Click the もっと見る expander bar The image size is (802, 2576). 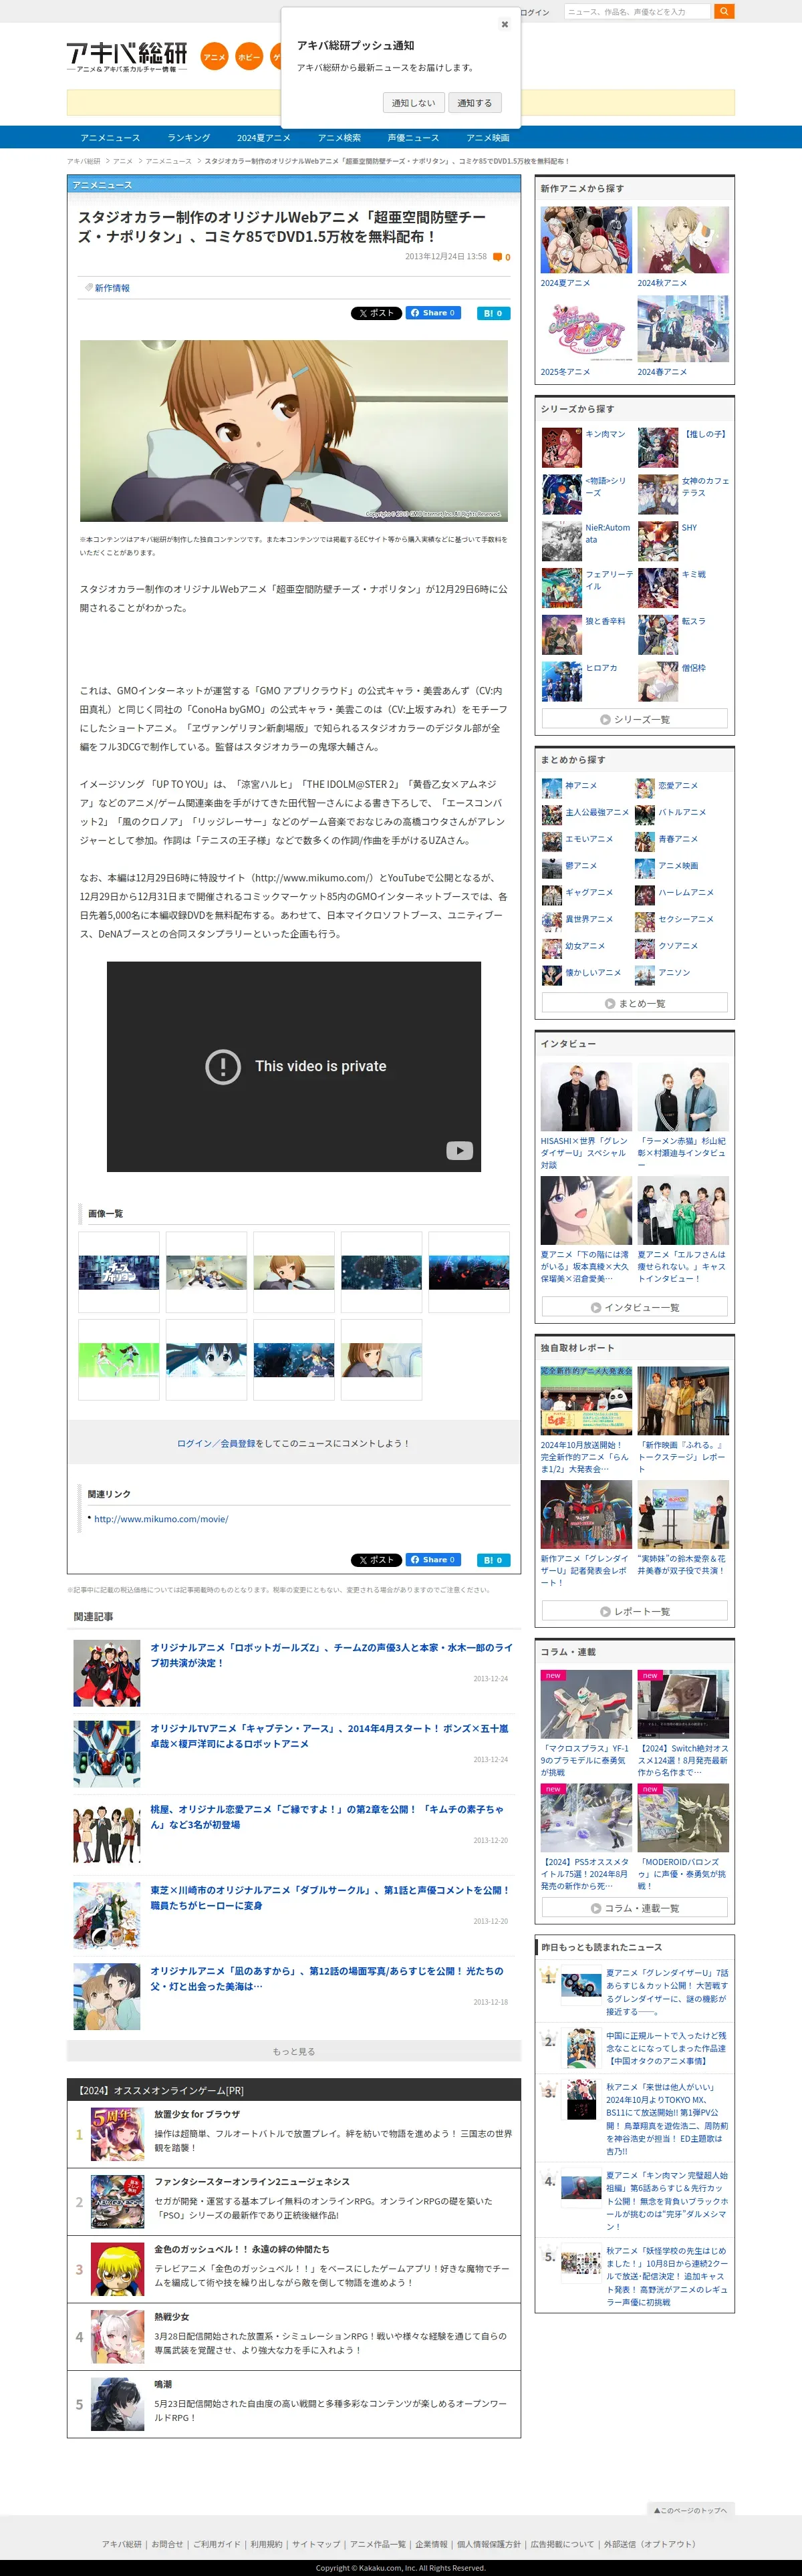[x=294, y=2052]
